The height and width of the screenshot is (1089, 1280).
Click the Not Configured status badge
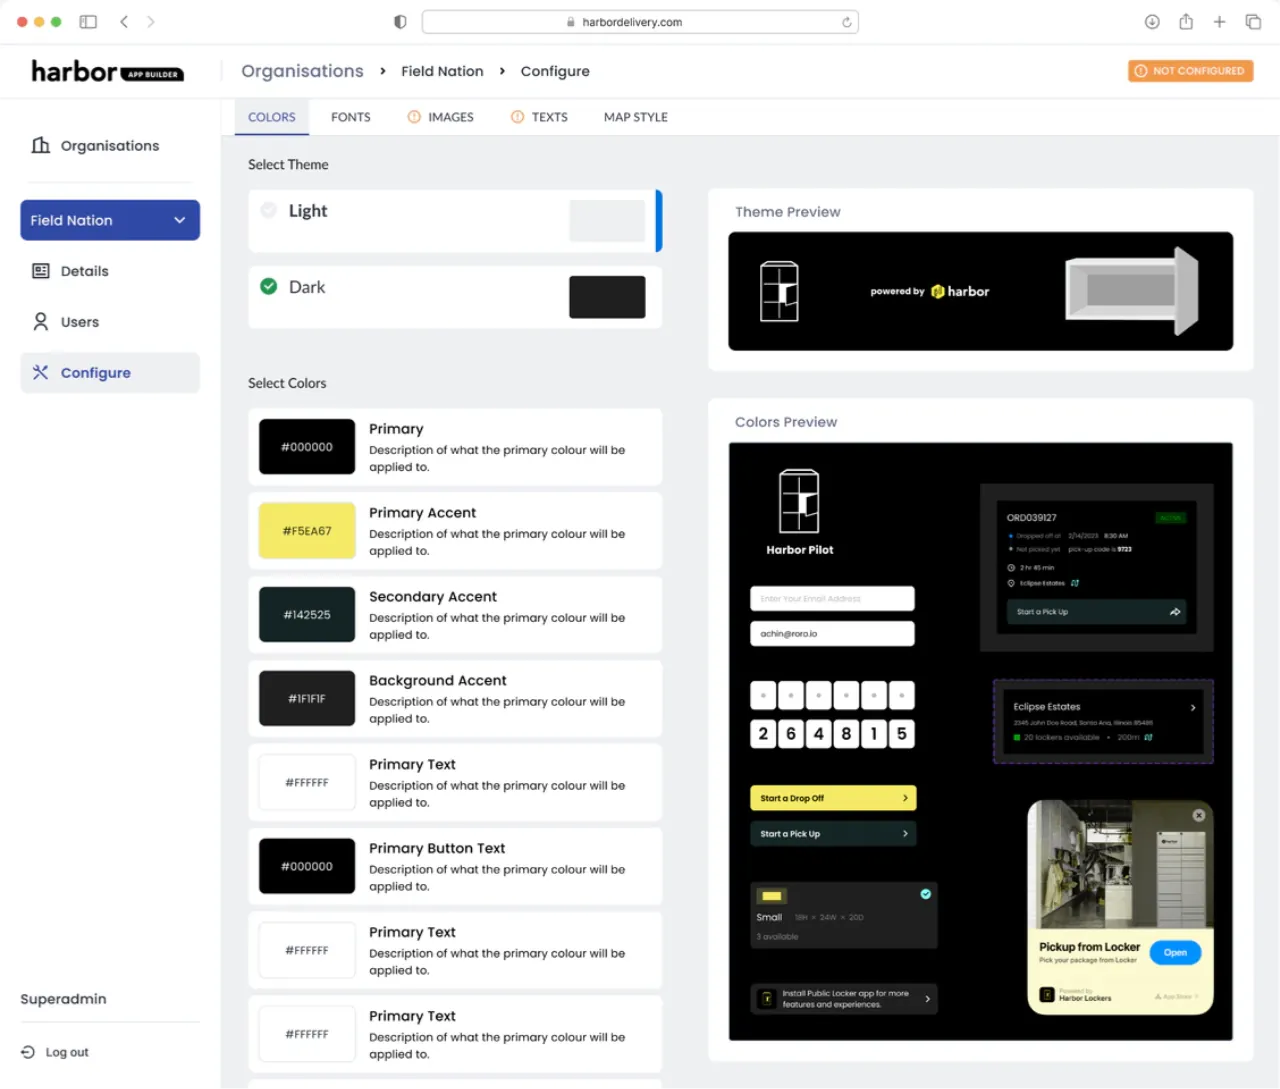pyautogui.click(x=1190, y=71)
